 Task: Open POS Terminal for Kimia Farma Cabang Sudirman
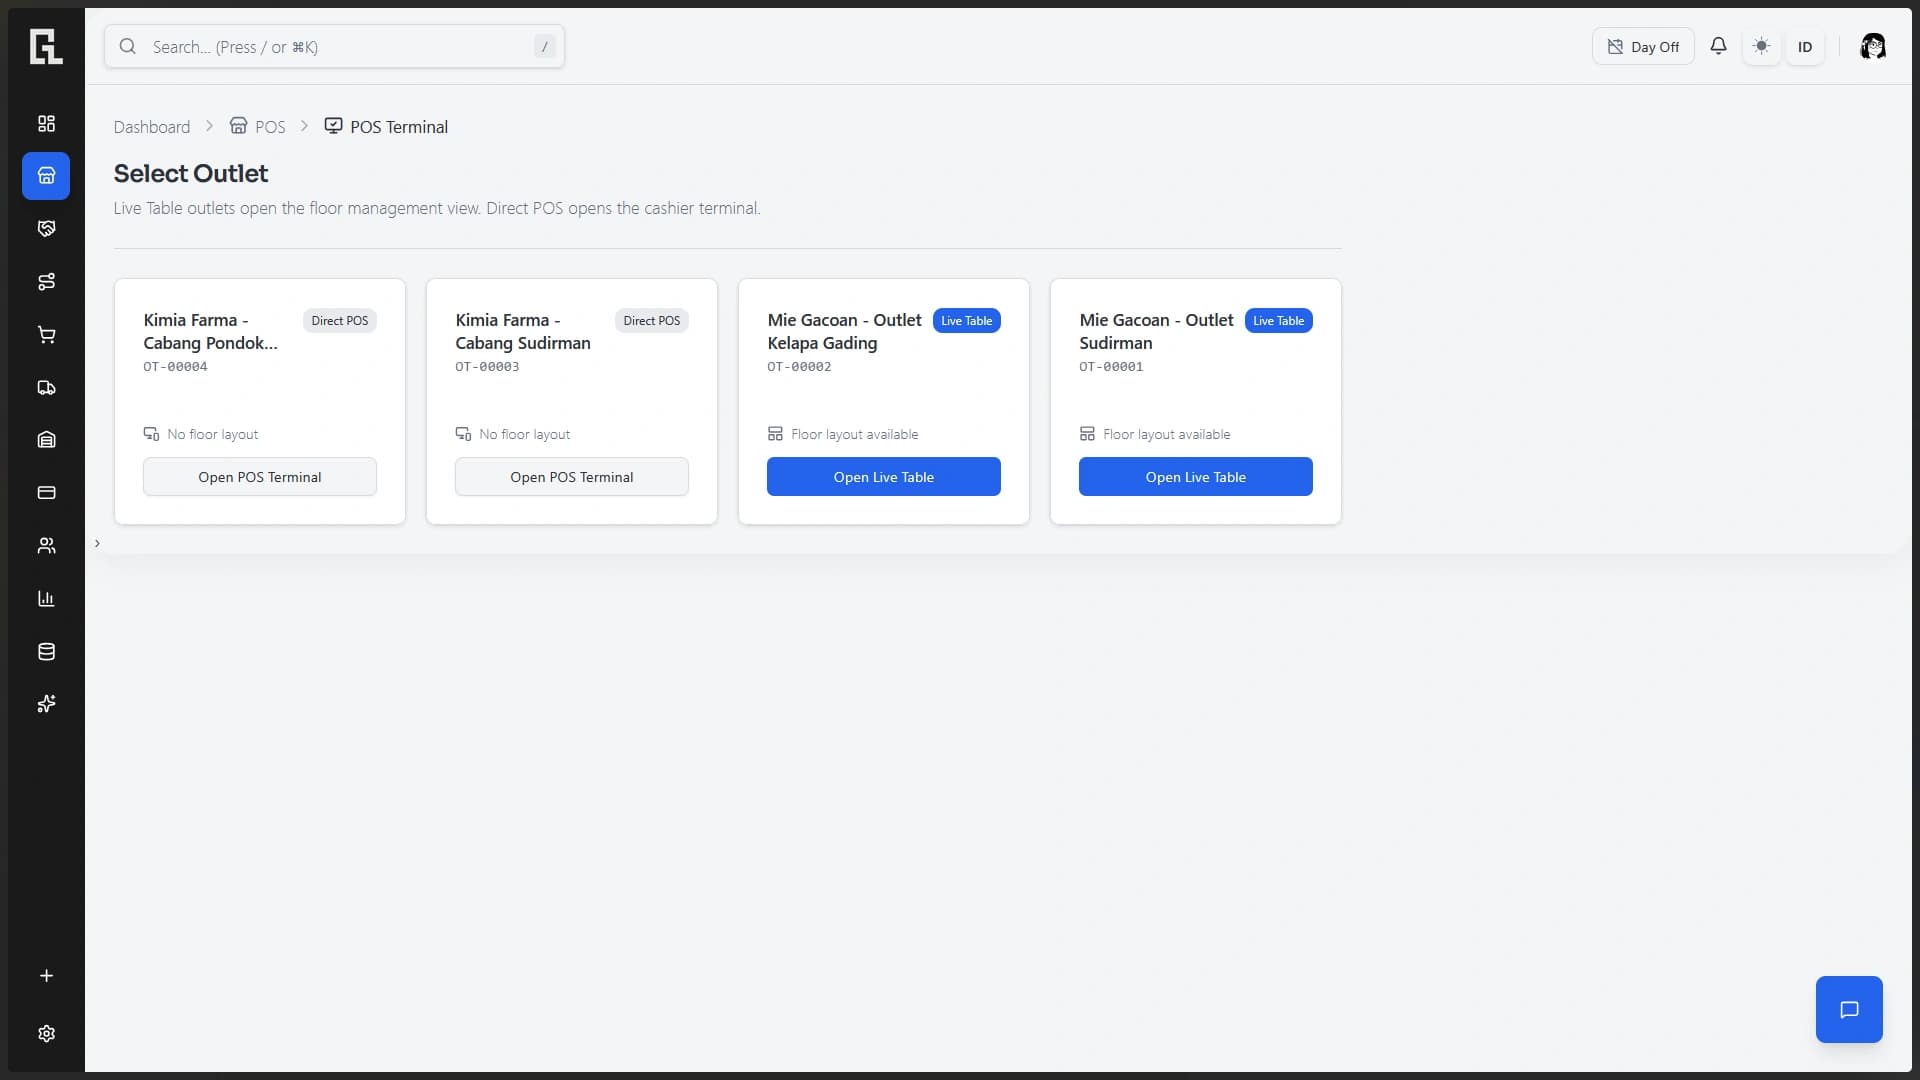coord(572,477)
